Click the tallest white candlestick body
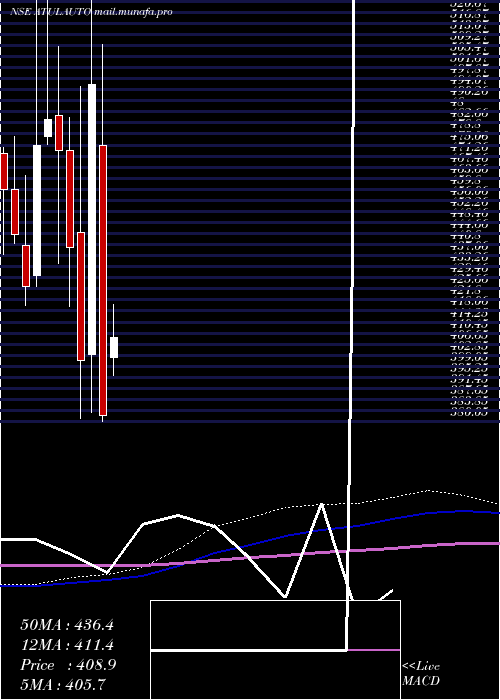 coord(92,220)
